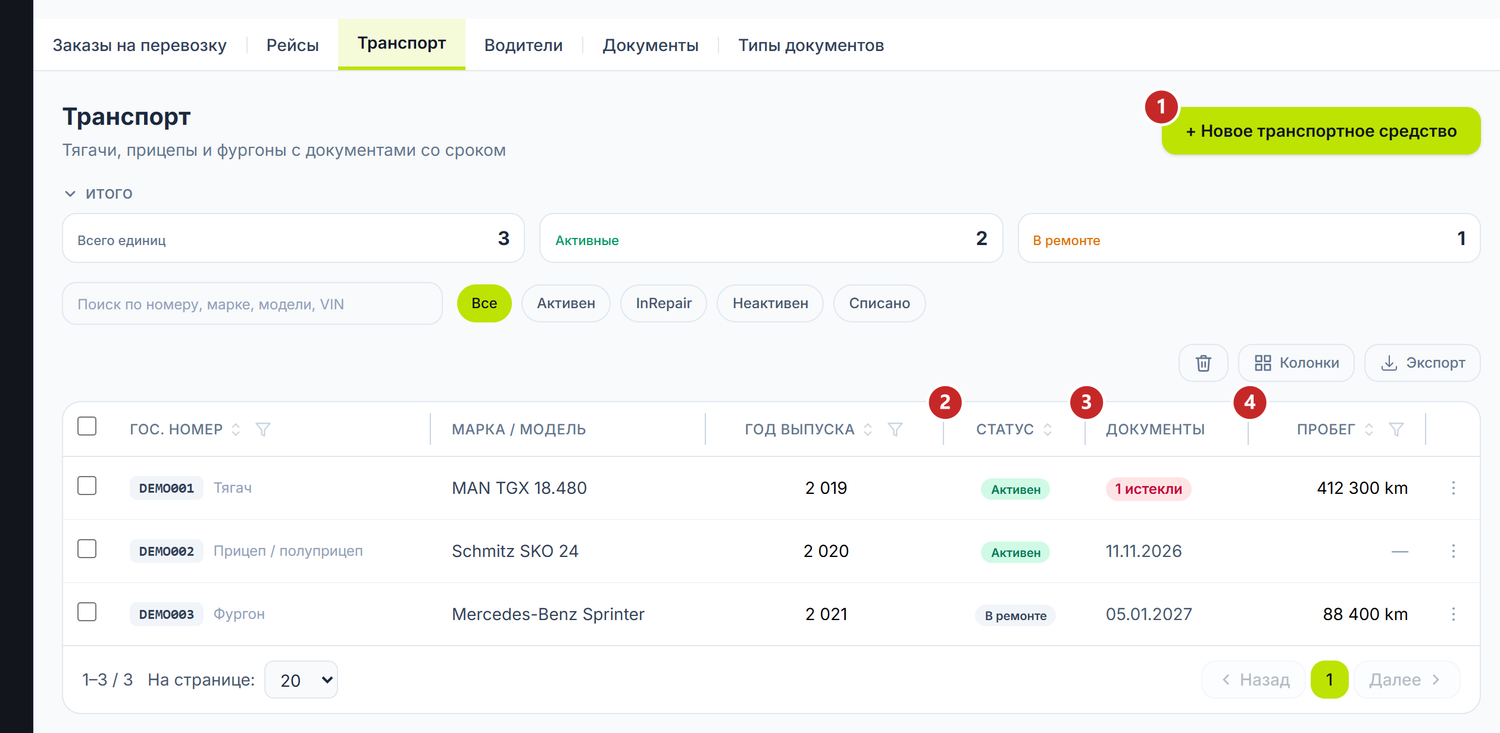The image size is (1500, 733).
Task: Click the 412 300 km mileage value
Action: [1362, 488]
